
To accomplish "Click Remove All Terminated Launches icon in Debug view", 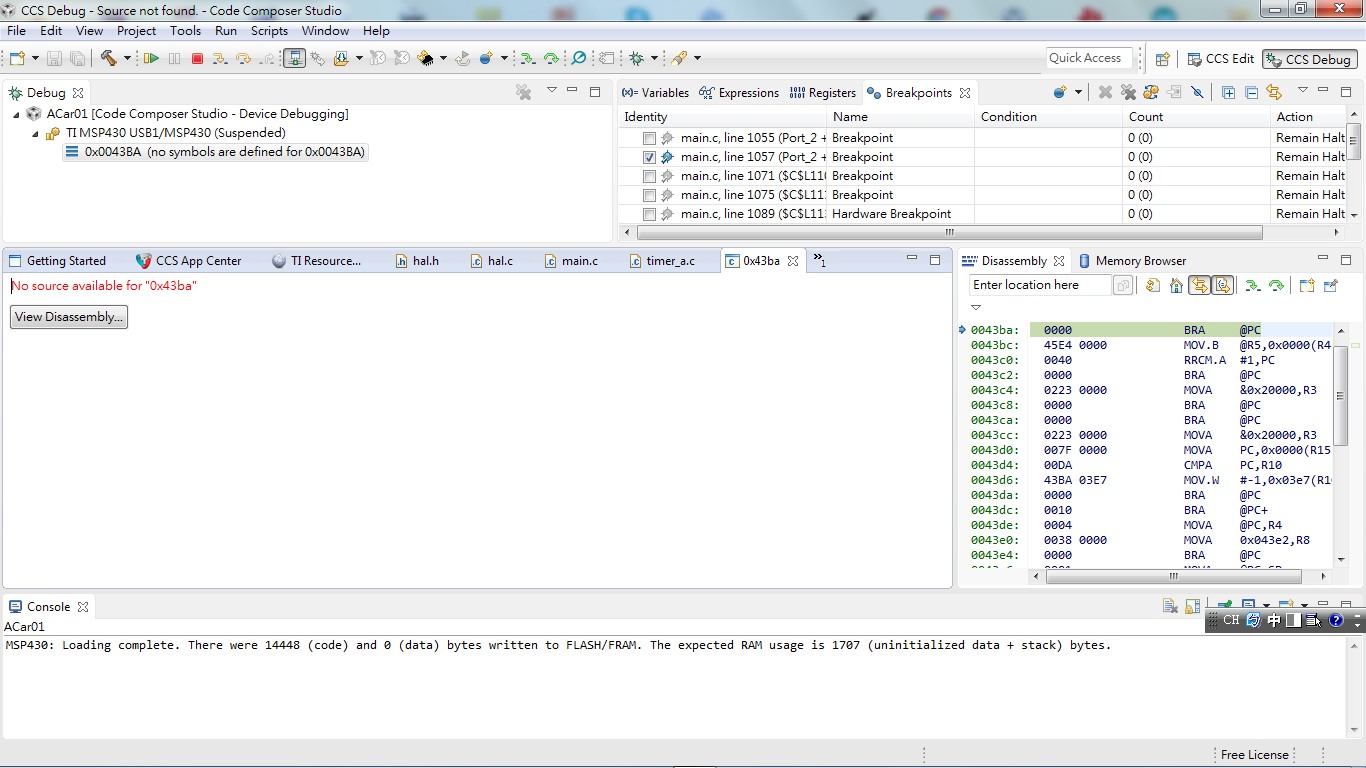I will click(523, 92).
